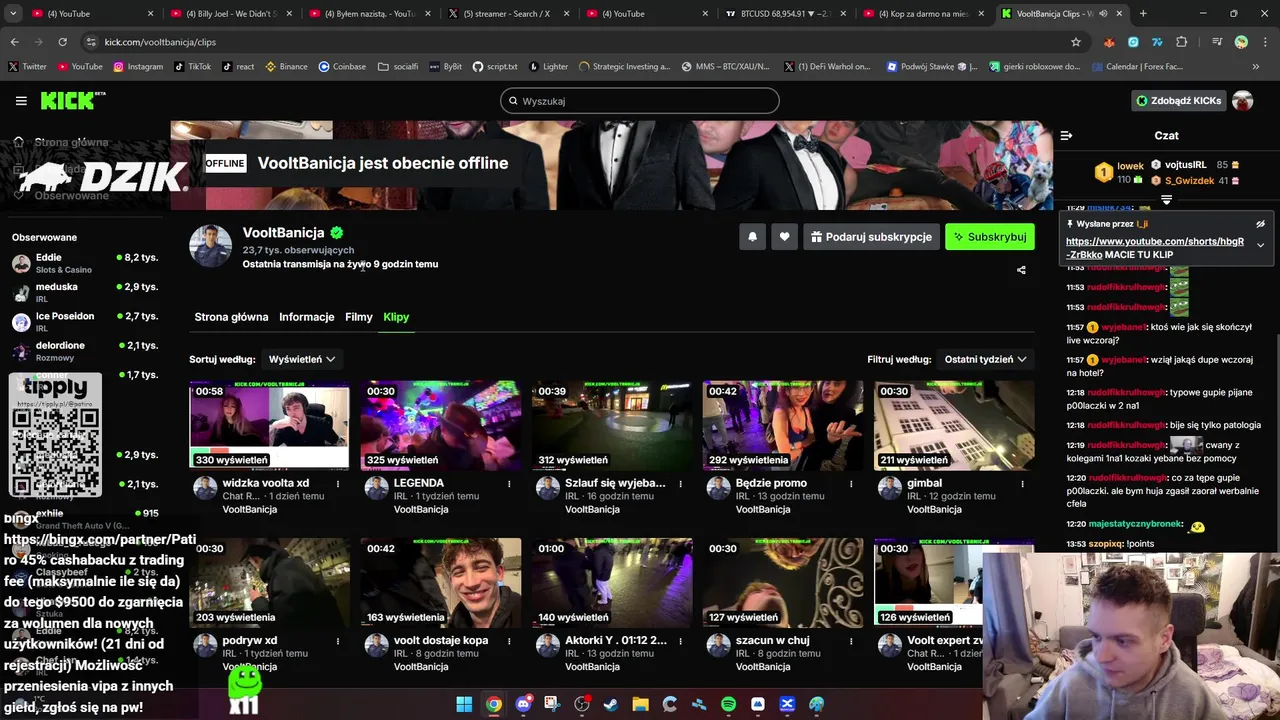Open the Binance bookmark

pos(286,67)
